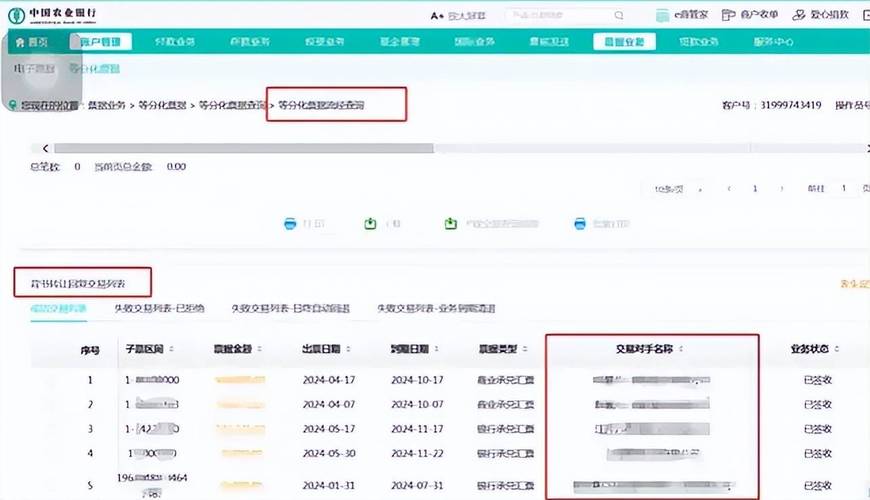Click 等分化票据 breadcrumb link

point(162,105)
